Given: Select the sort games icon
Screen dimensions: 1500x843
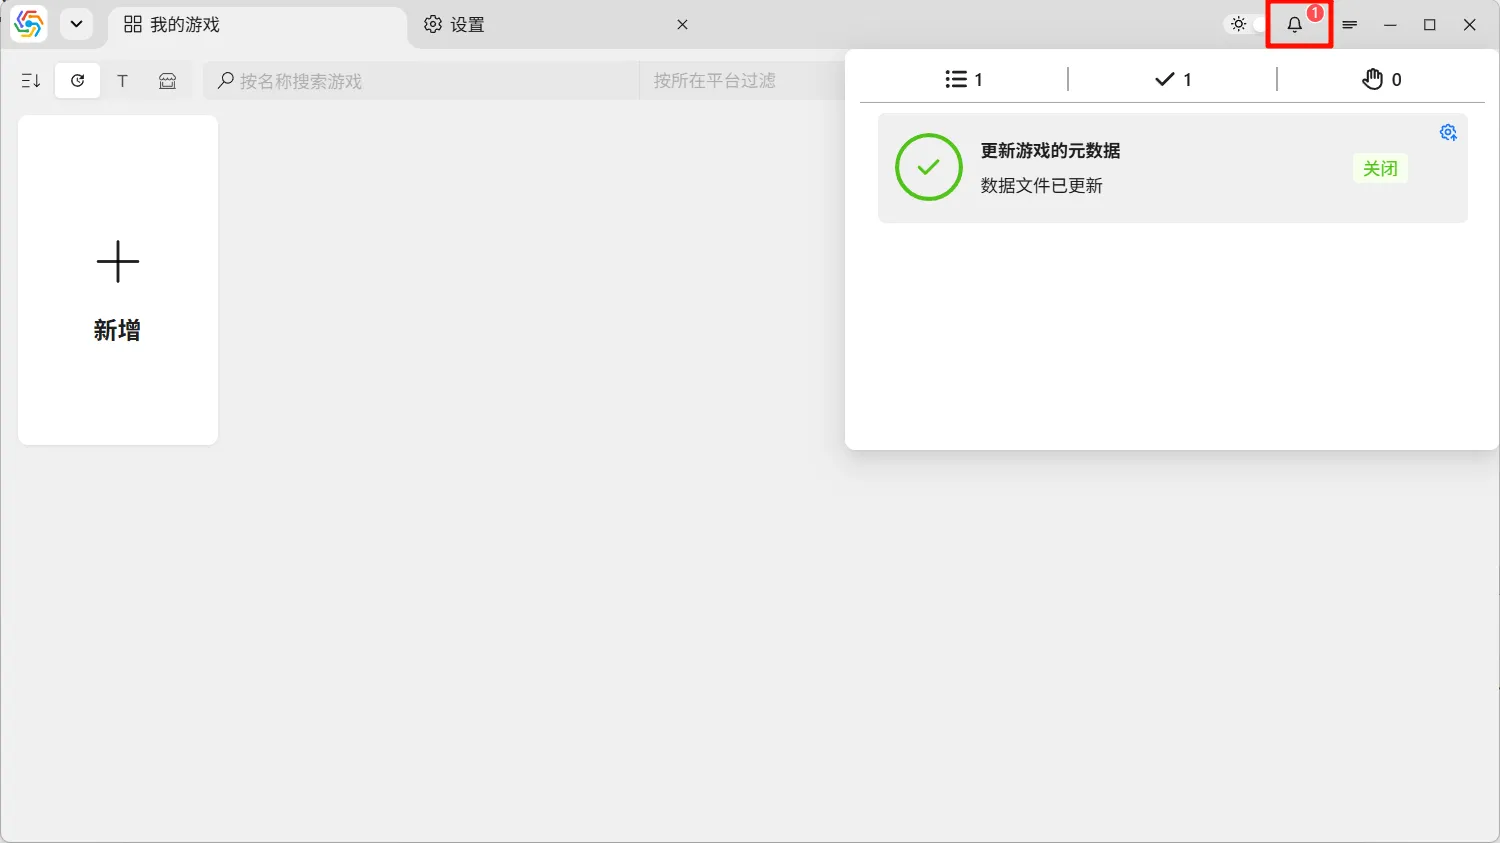Looking at the screenshot, I should pyautogui.click(x=31, y=81).
